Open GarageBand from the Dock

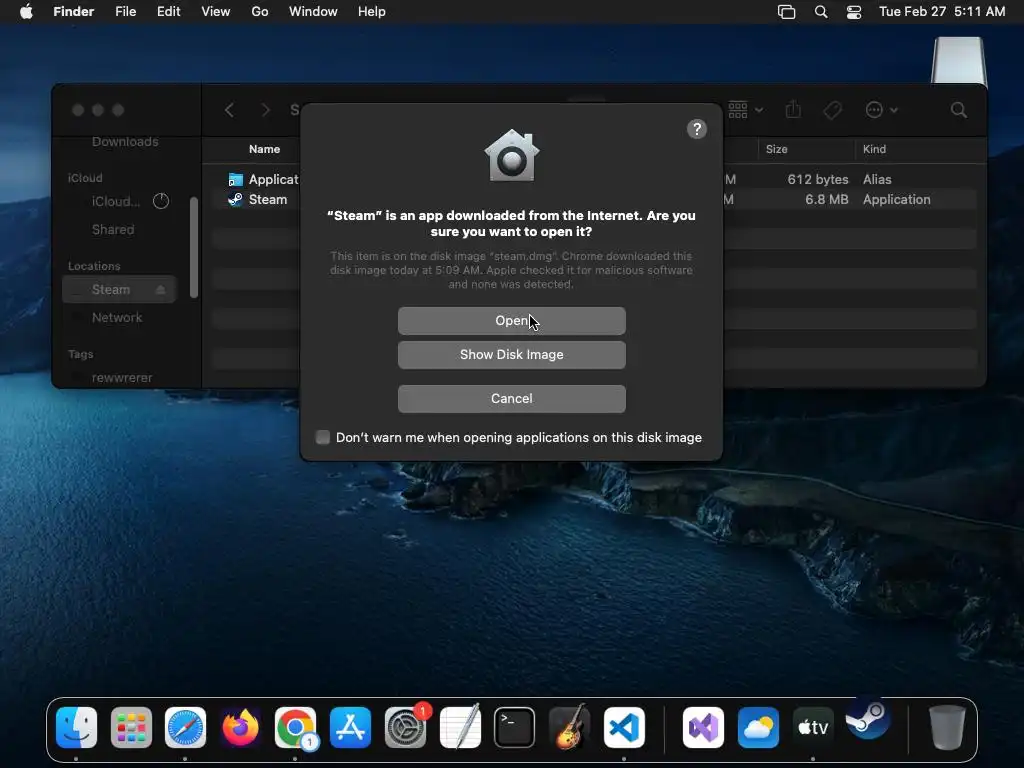coord(569,727)
